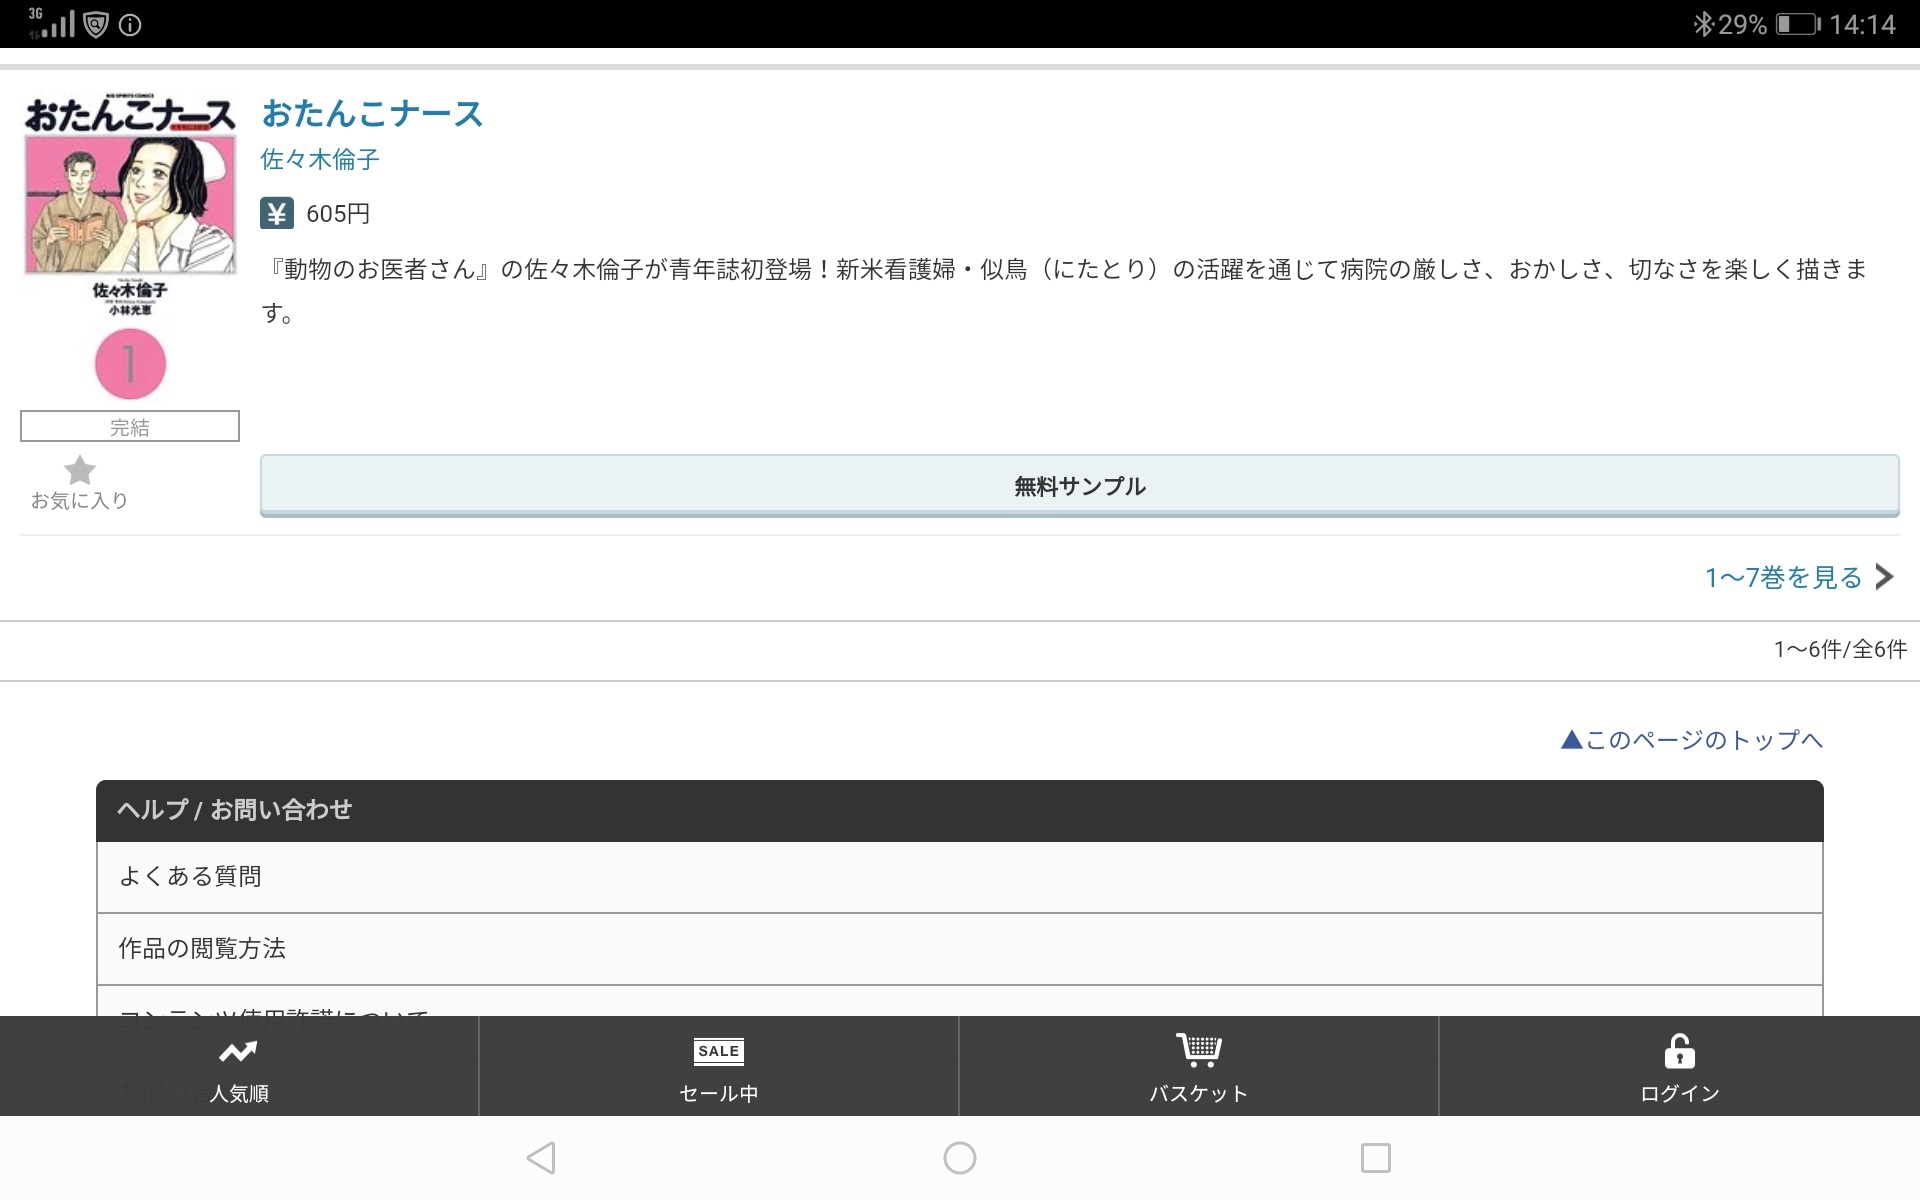This screenshot has width=1920, height=1200.
Task: Tap the yen price icon
Action: pyautogui.click(x=277, y=213)
